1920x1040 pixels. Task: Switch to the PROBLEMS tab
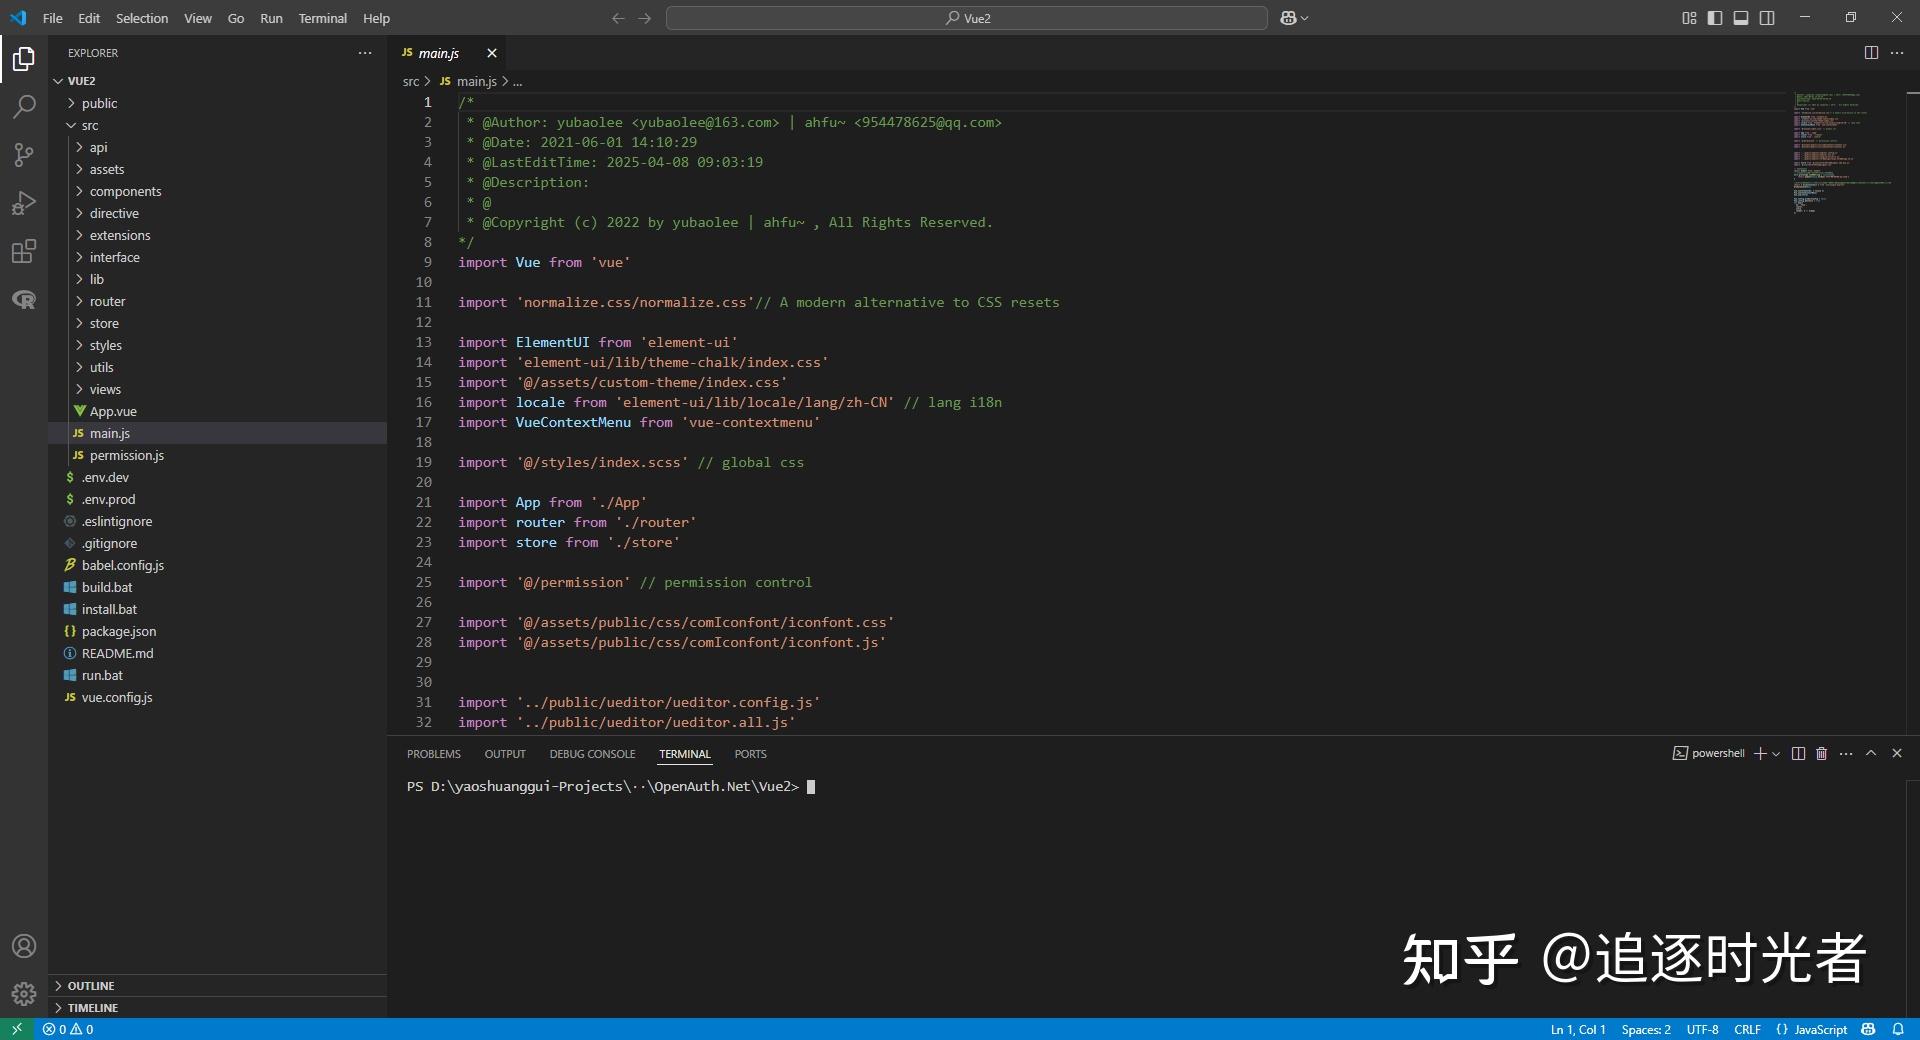[x=433, y=754]
